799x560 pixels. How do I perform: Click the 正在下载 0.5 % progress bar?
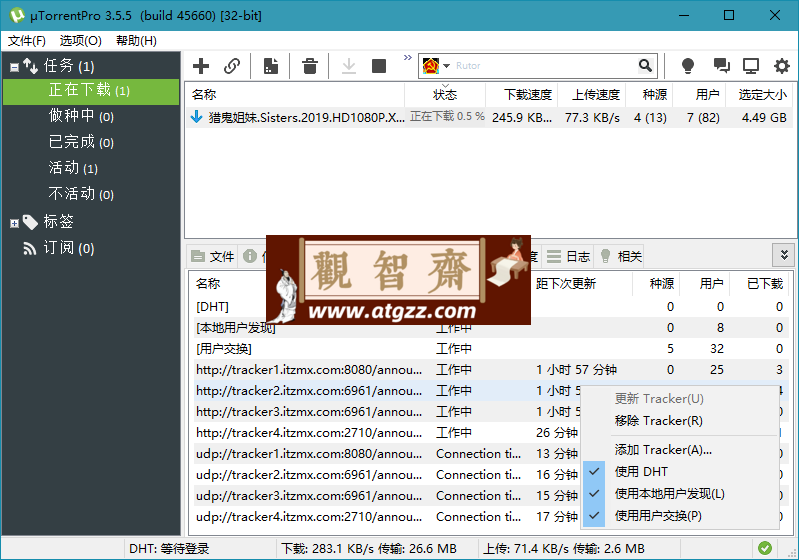[x=446, y=117]
